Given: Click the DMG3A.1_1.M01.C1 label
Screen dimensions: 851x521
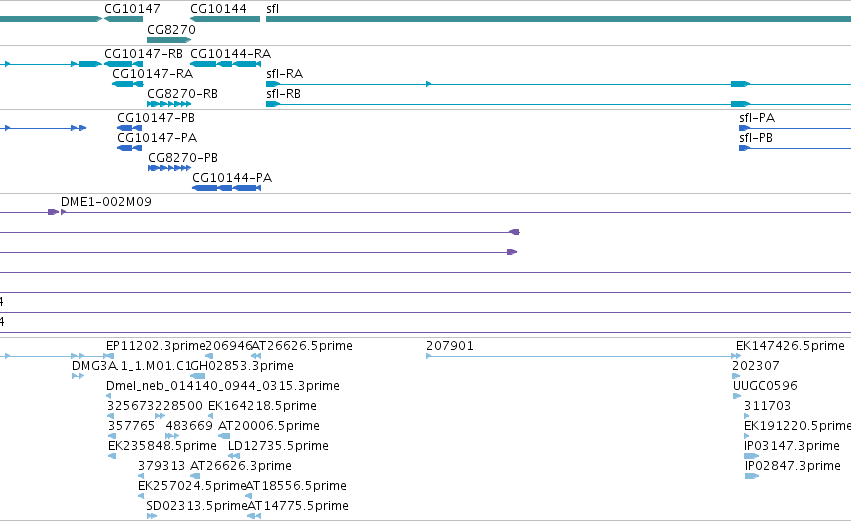Looking at the screenshot, I should [131, 365].
